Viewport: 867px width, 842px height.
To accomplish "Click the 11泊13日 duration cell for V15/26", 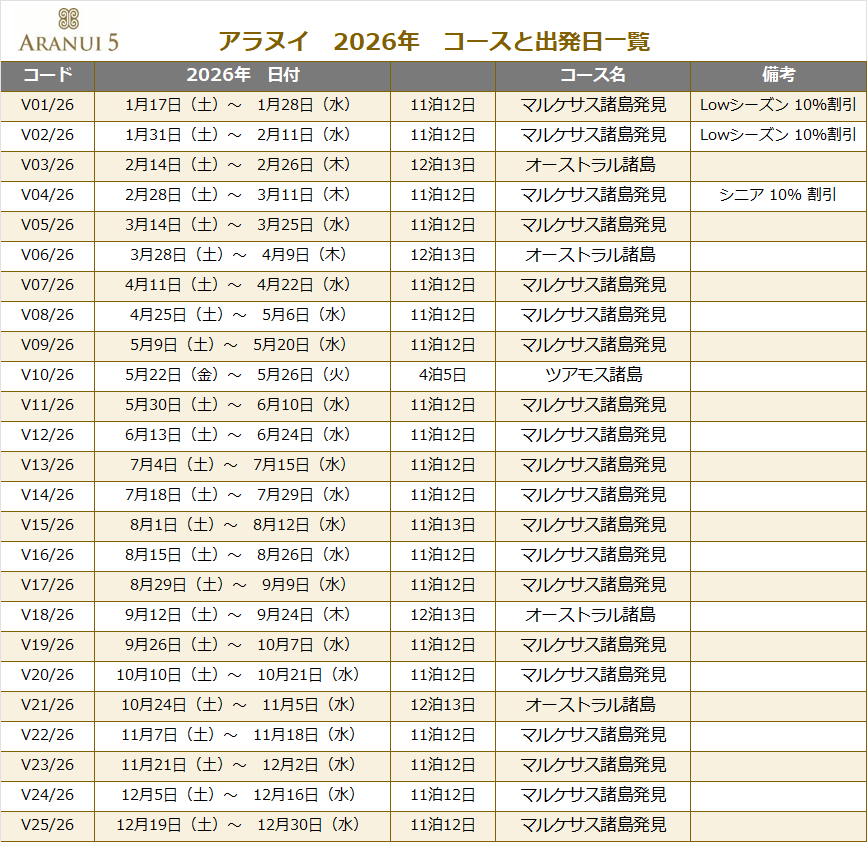I will [x=442, y=525].
